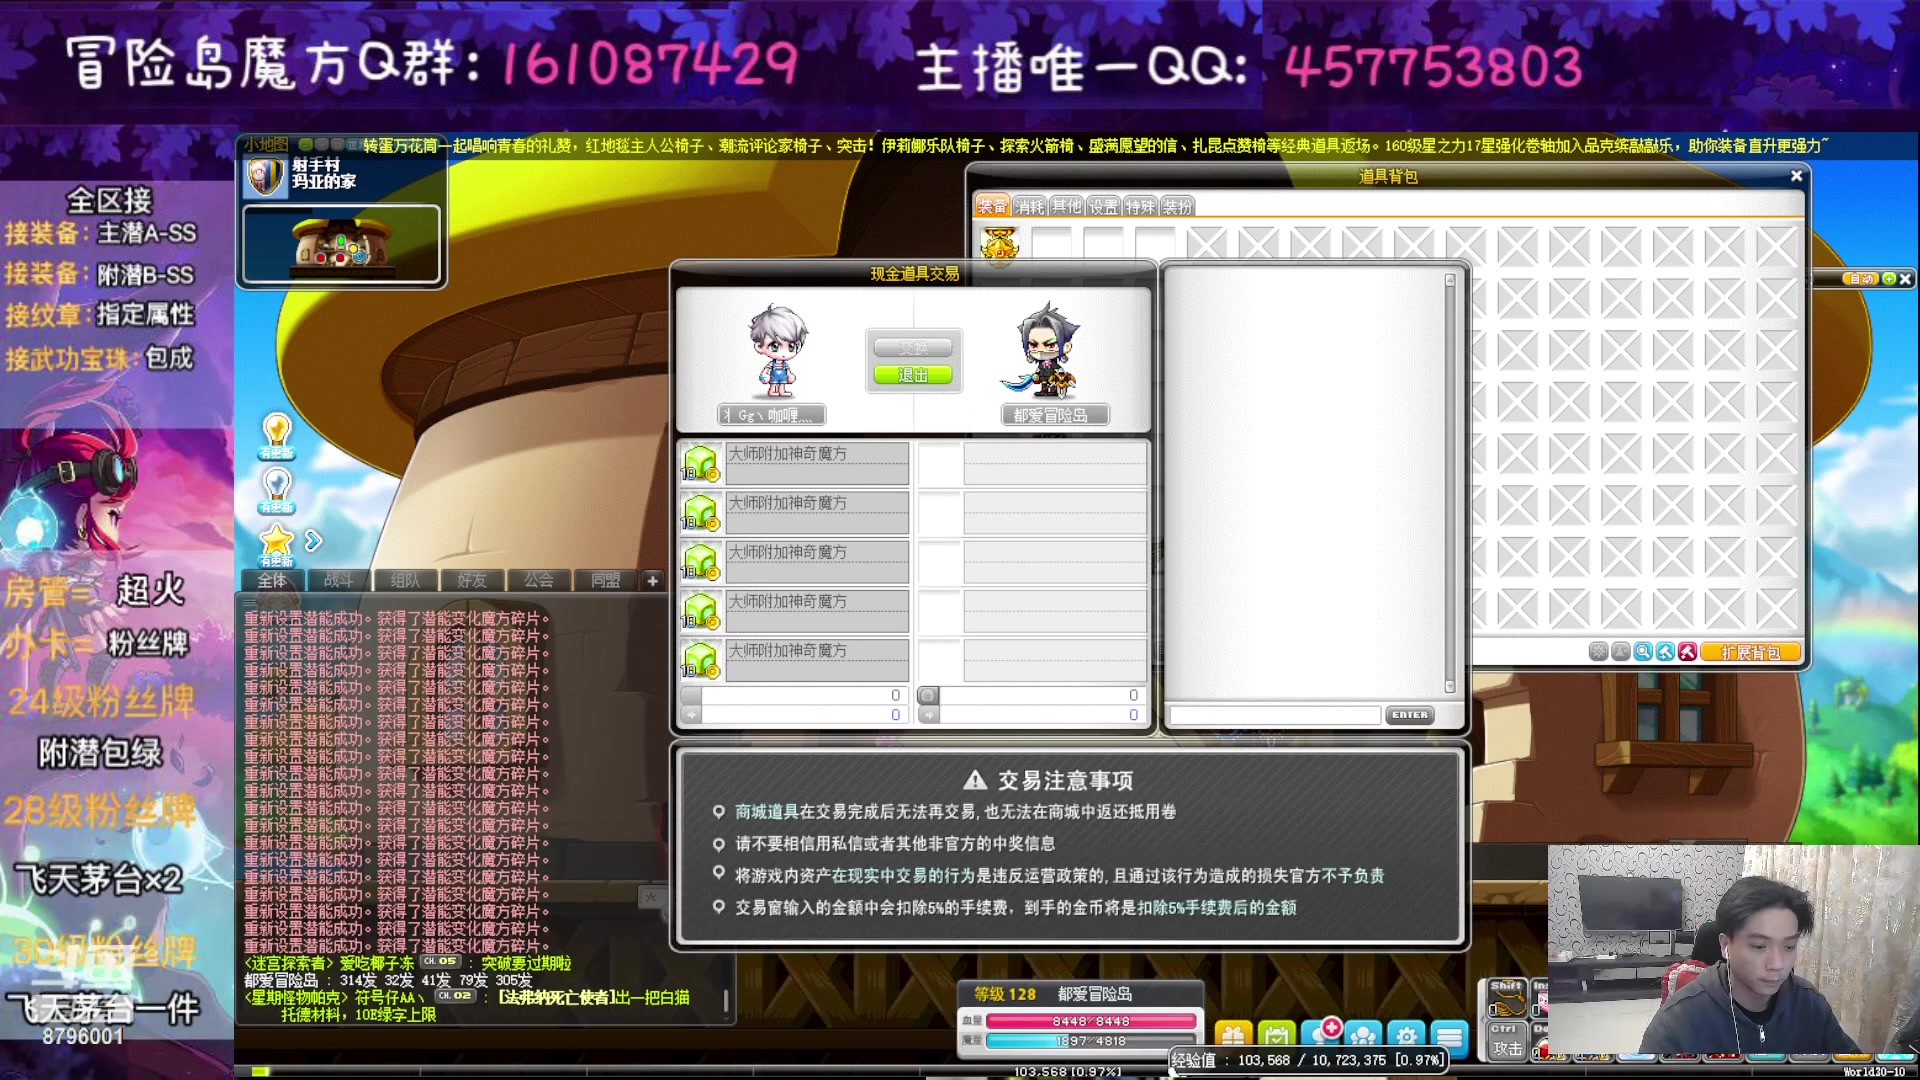Click the first cube item in trade window
The height and width of the screenshot is (1080, 1920).
[701, 464]
